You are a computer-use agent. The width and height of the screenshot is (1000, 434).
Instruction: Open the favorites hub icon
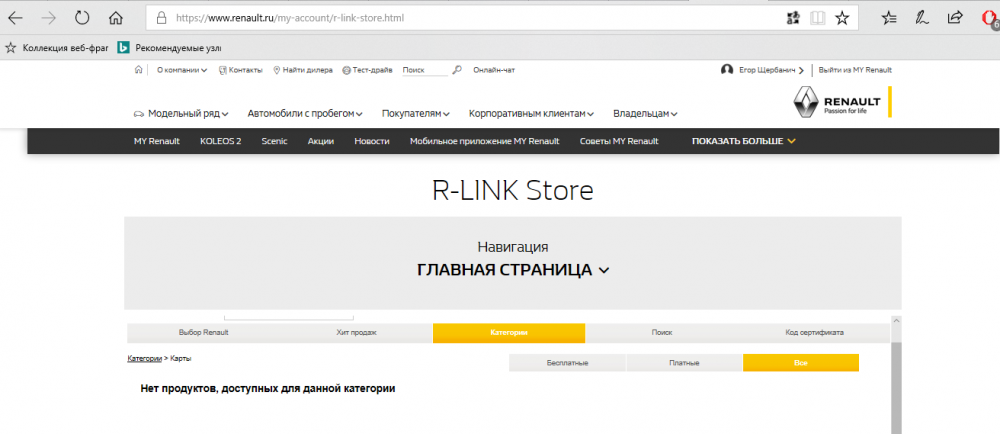(x=889, y=18)
